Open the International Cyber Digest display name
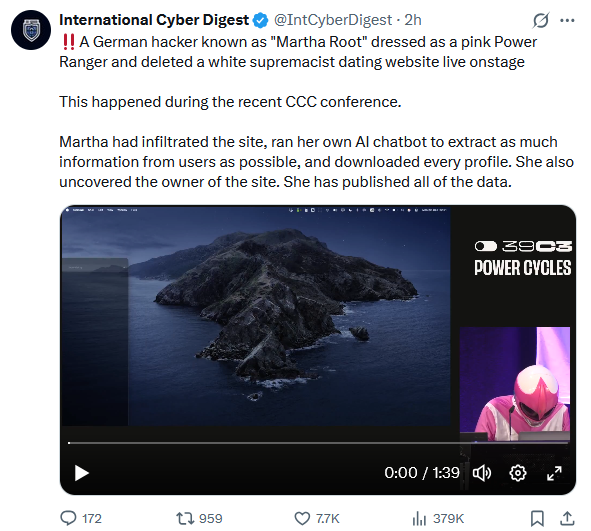591x531 pixels. 154,20
